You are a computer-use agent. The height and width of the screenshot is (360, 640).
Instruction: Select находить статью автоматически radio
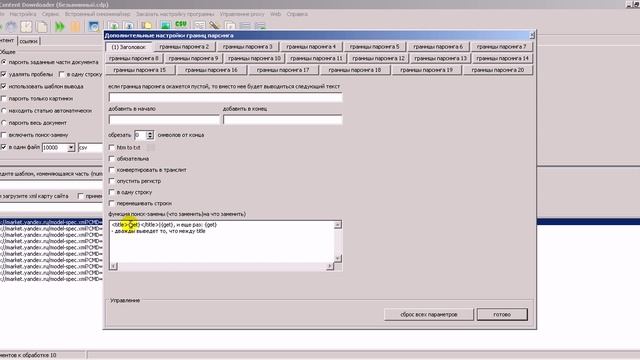coord(4,111)
